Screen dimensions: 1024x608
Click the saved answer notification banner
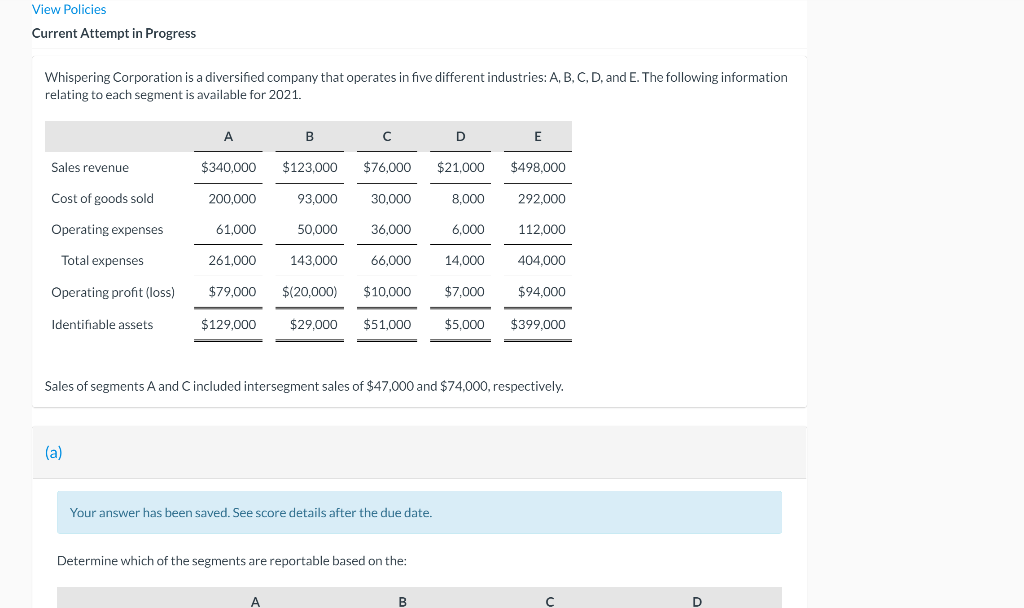pos(419,512)
